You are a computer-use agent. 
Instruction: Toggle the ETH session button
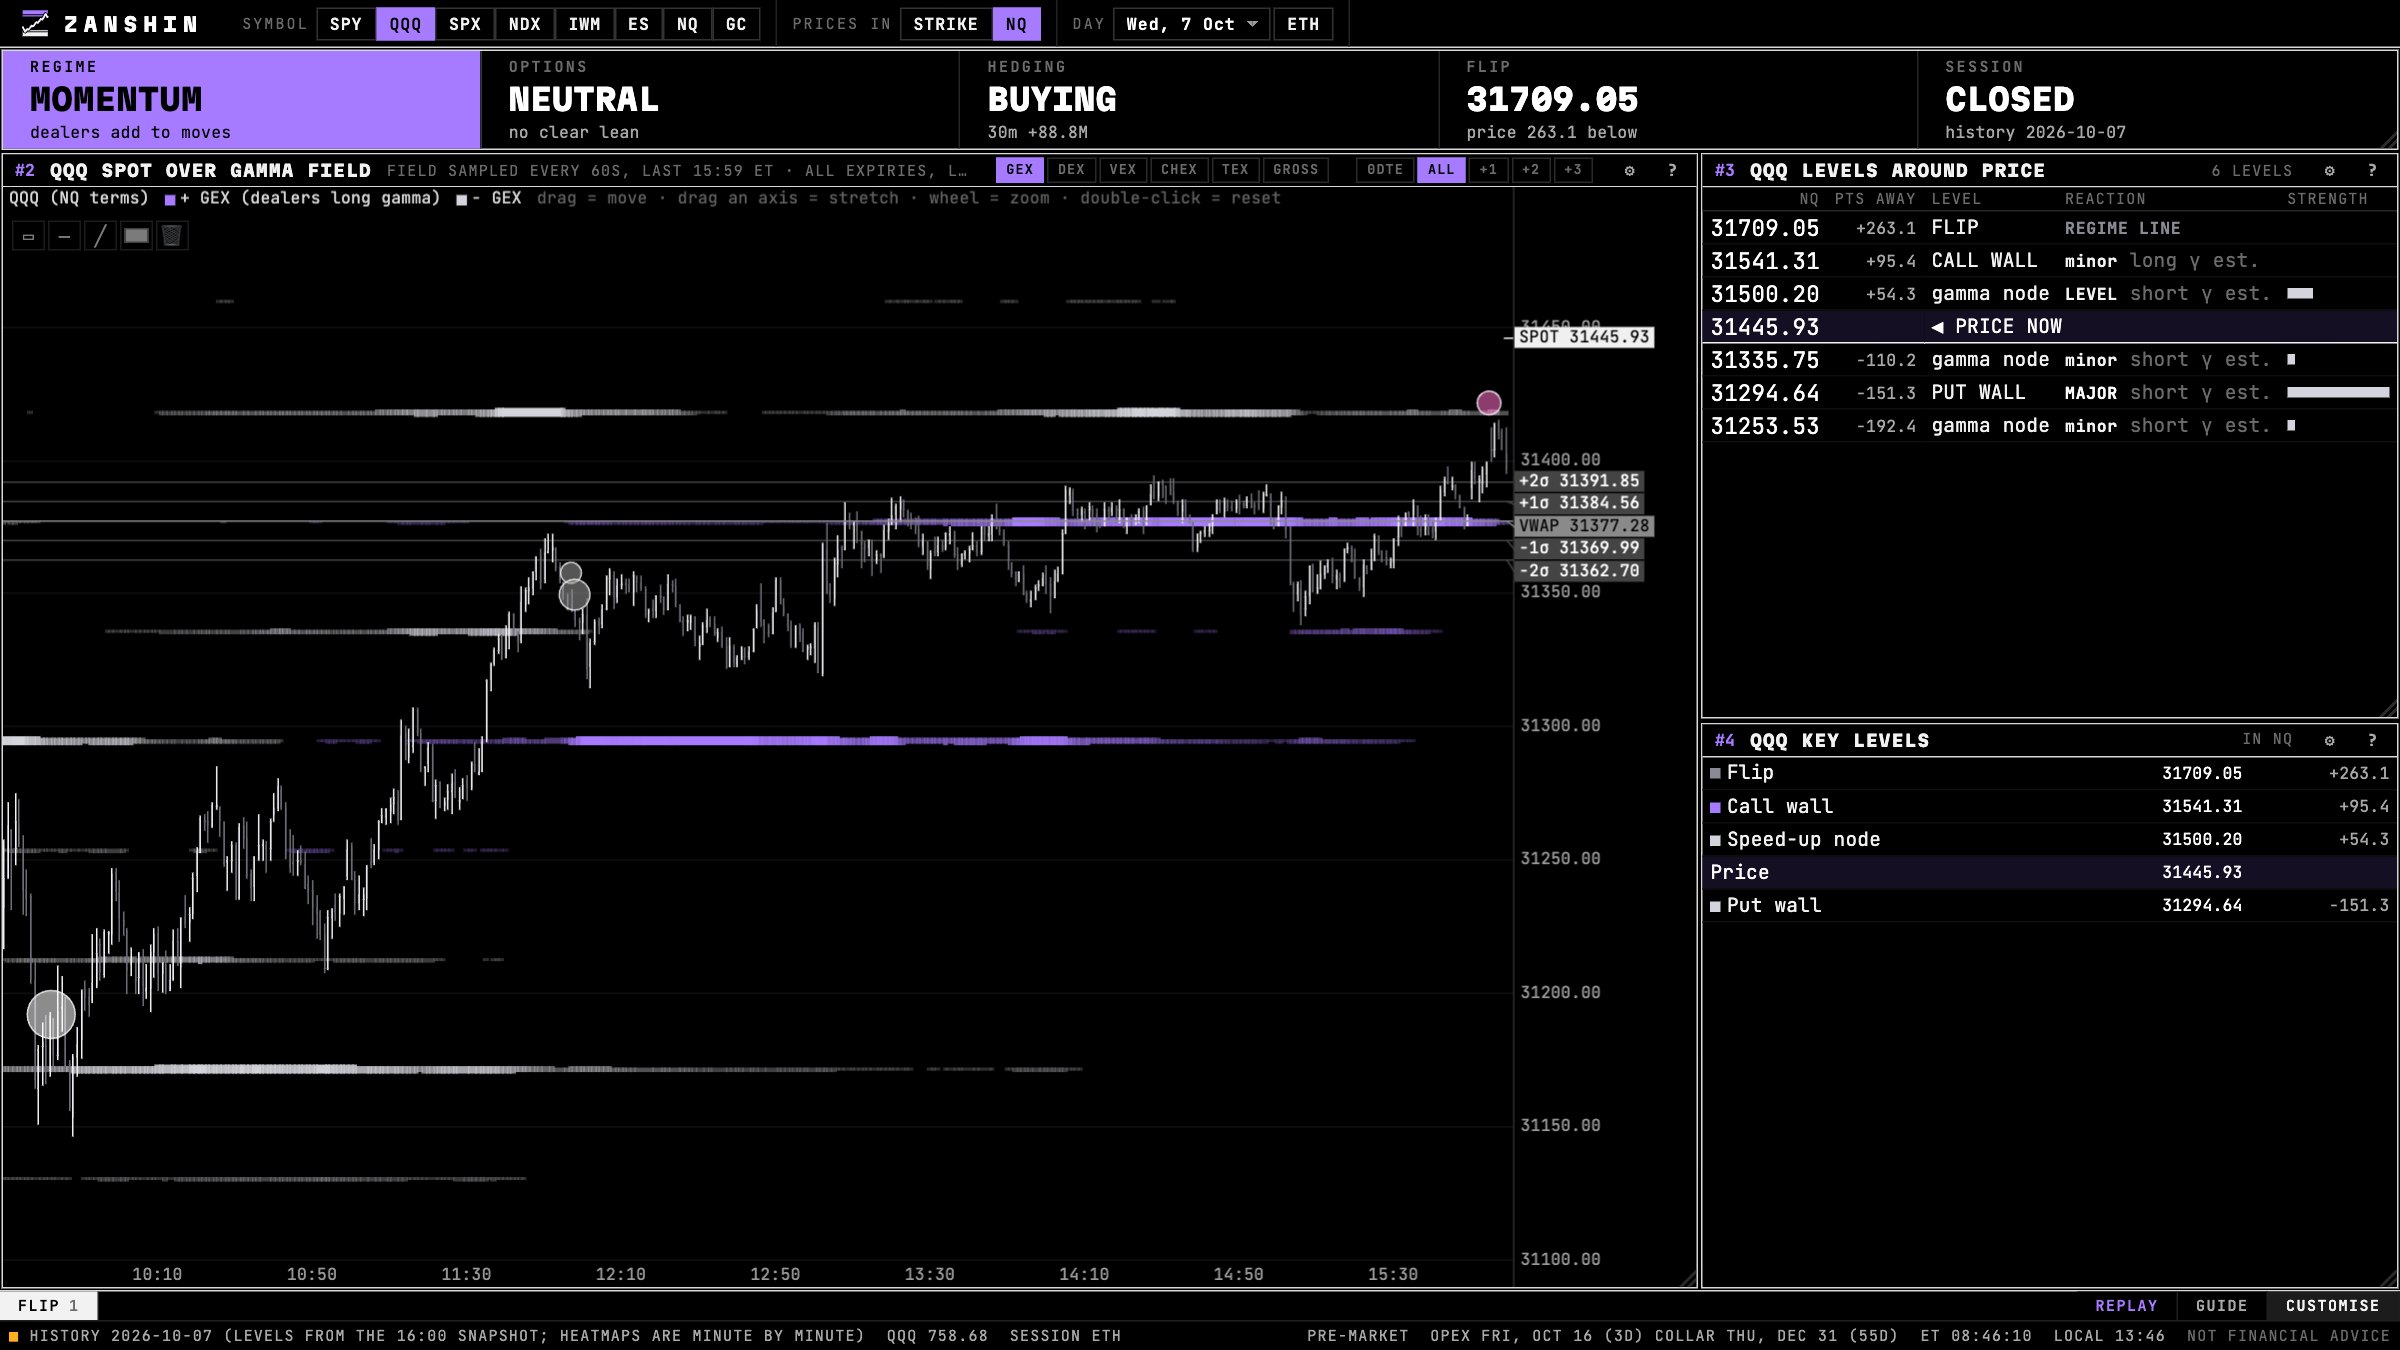[x=1302, y=24]
